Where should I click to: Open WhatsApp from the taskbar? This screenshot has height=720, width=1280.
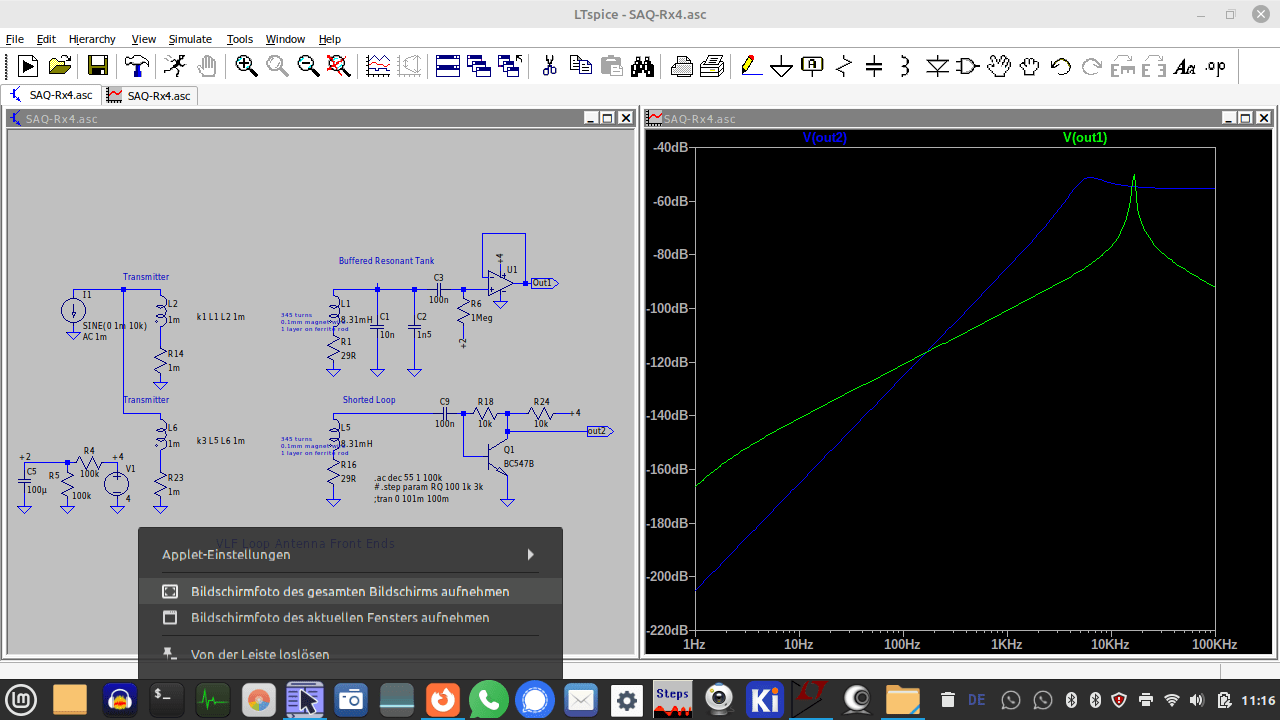tap(488, 700)
